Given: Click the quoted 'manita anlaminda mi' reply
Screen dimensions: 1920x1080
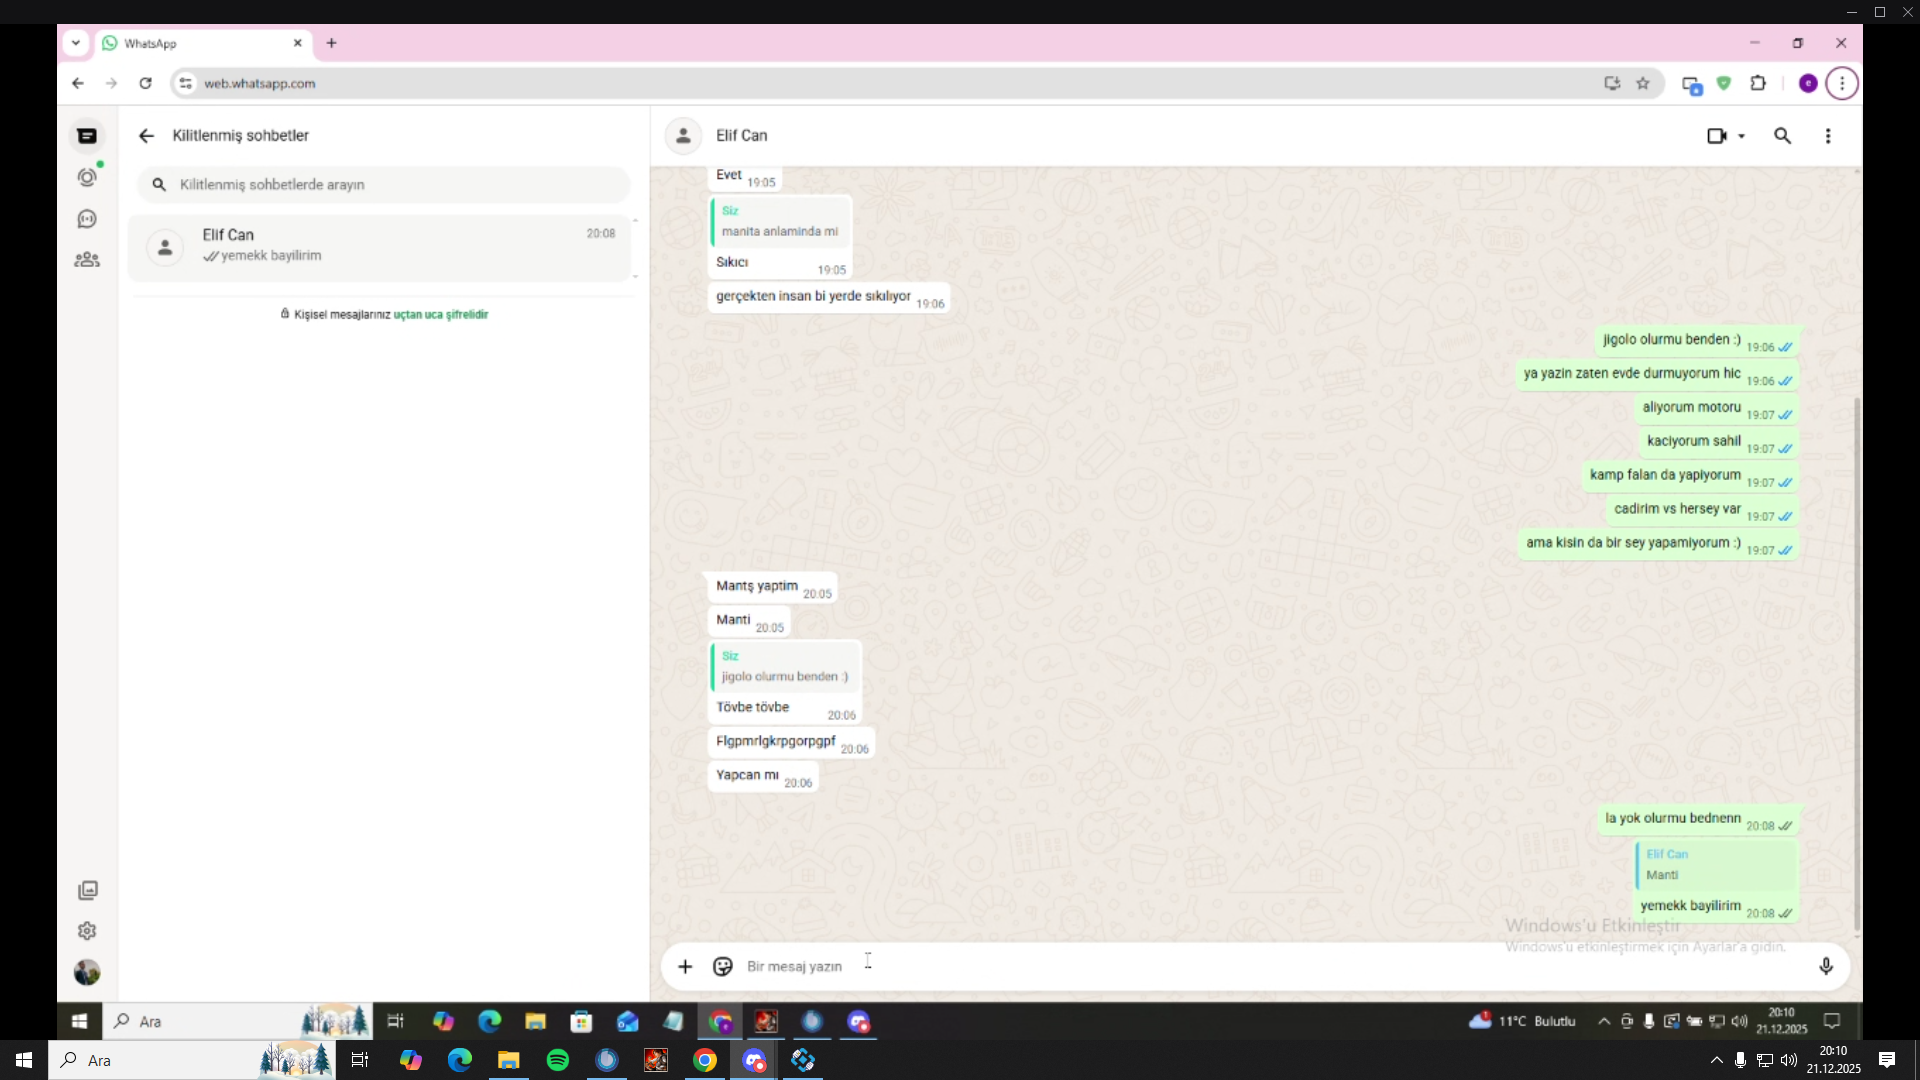Looking at the screenshot, I should (780, 221).
